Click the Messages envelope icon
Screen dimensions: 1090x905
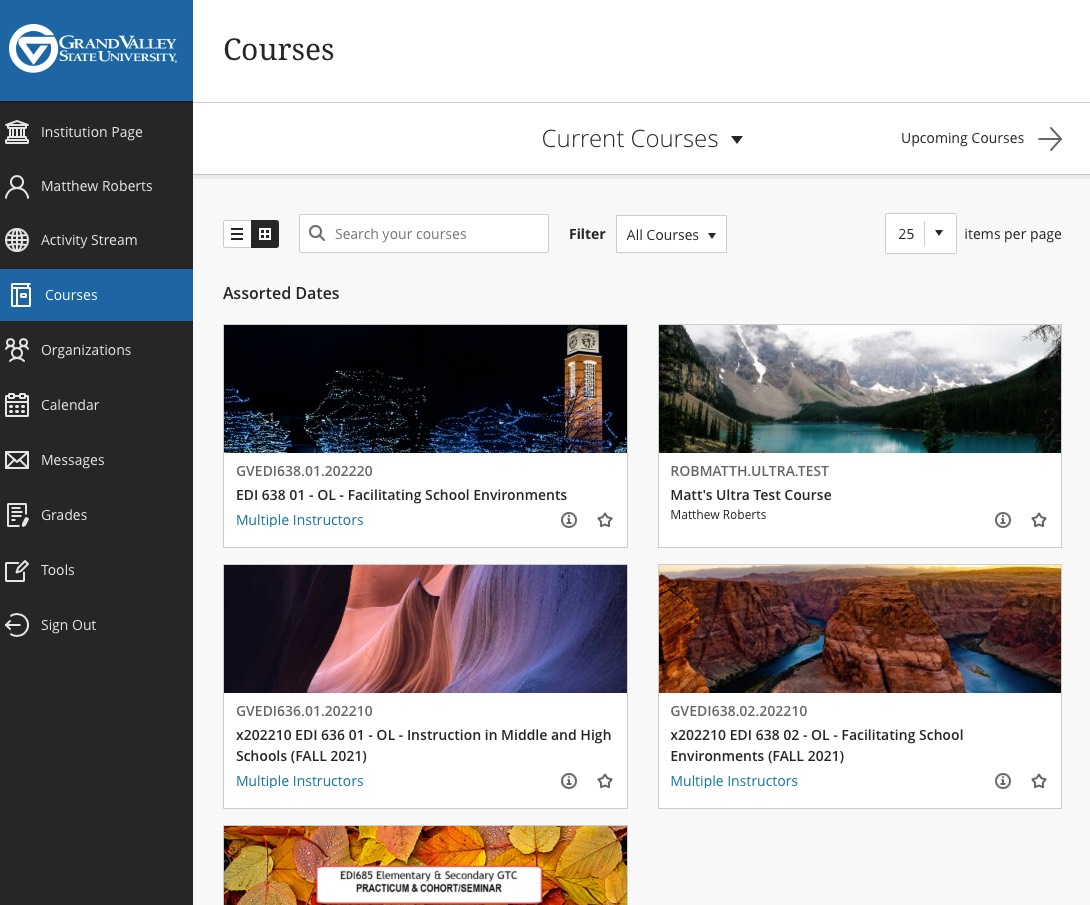point(17,460)
